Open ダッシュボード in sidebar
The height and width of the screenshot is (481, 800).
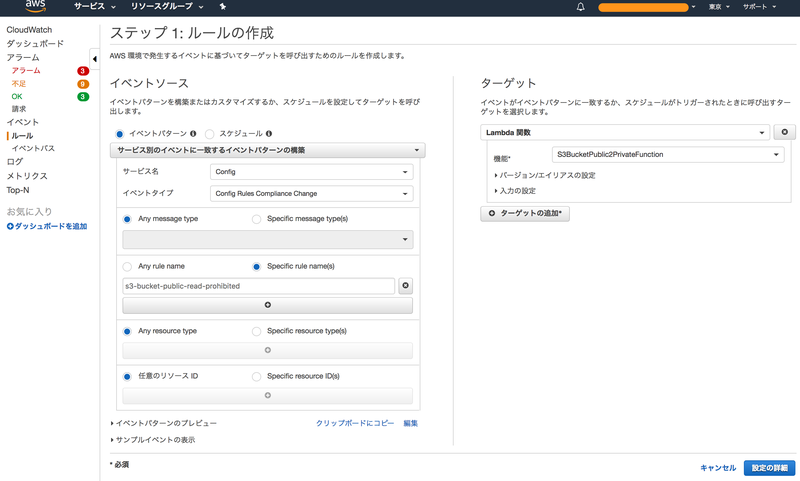(x=35, y=44)
